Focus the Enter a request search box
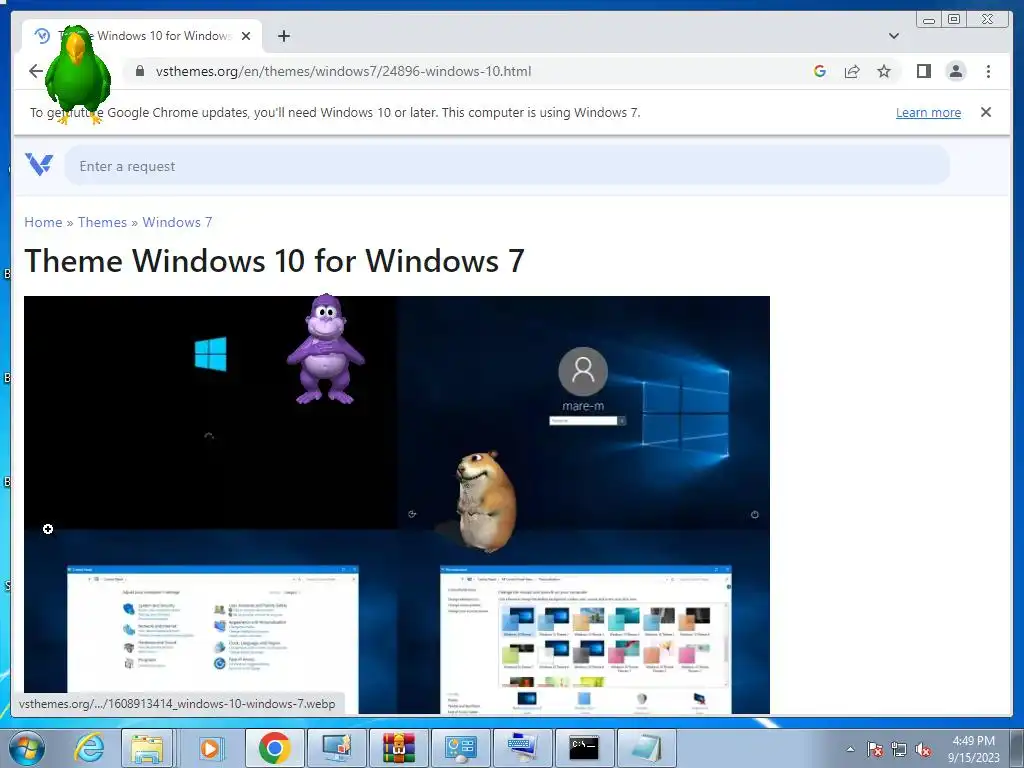Screen dimensions: 1024x768 507,166
